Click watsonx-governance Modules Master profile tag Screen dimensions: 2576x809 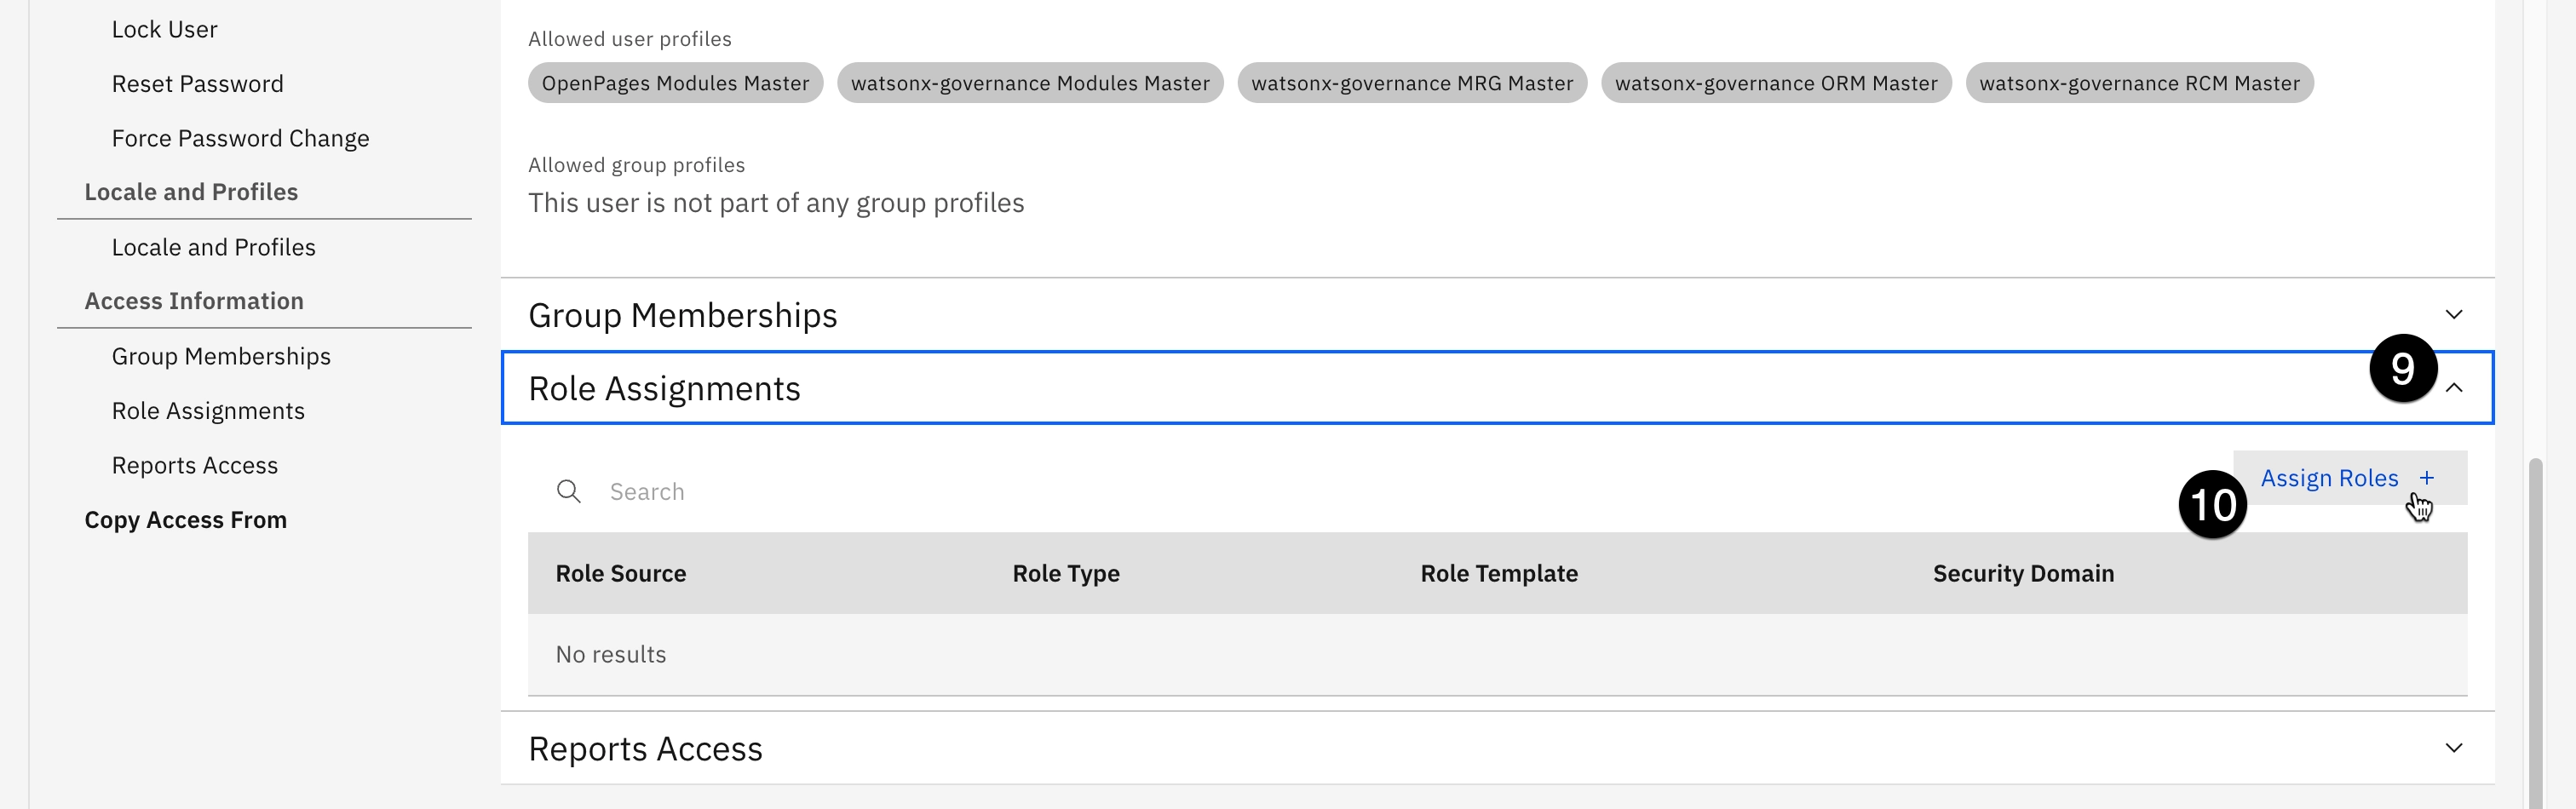click(1030, 83)
